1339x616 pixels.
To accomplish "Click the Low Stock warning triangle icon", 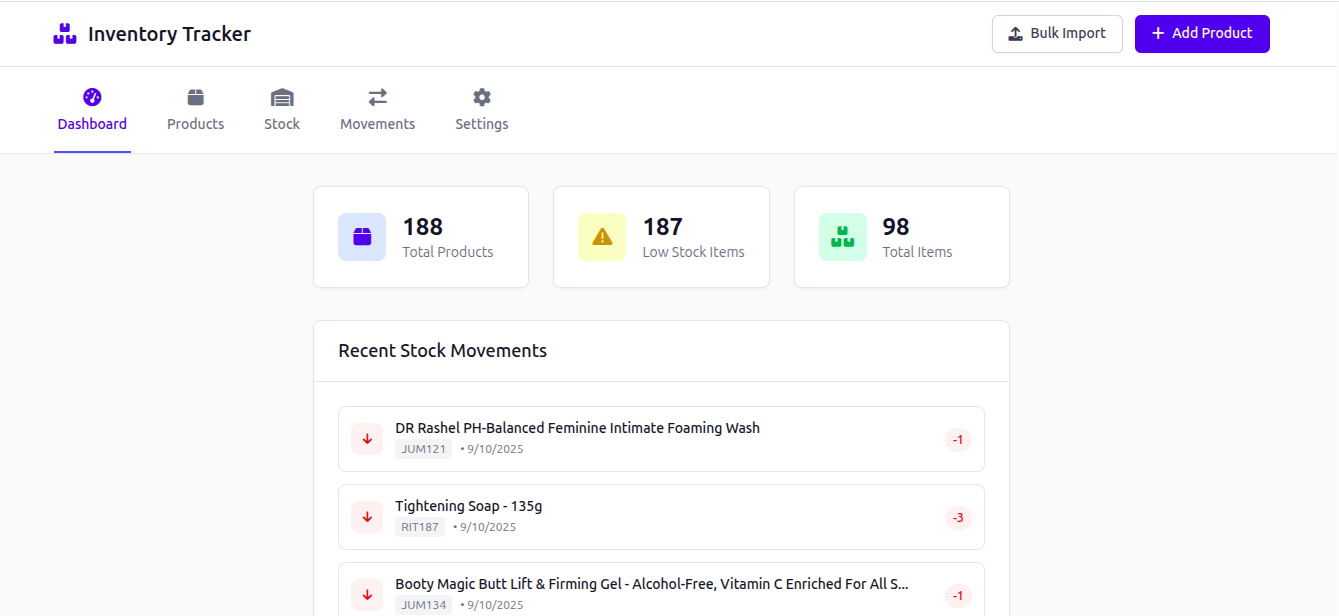I will point(601,237).
